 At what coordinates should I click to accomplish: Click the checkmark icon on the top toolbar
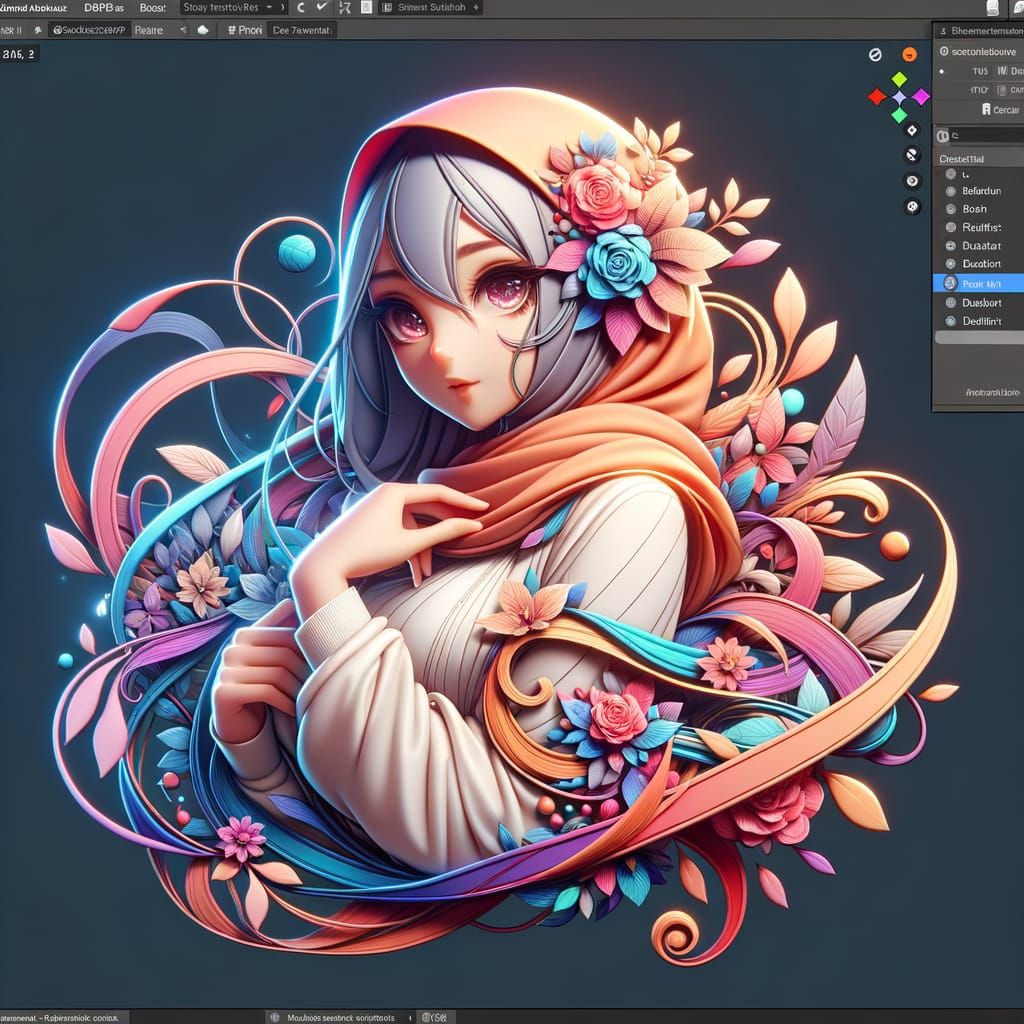pyautogui.click(x=321, y=8)
